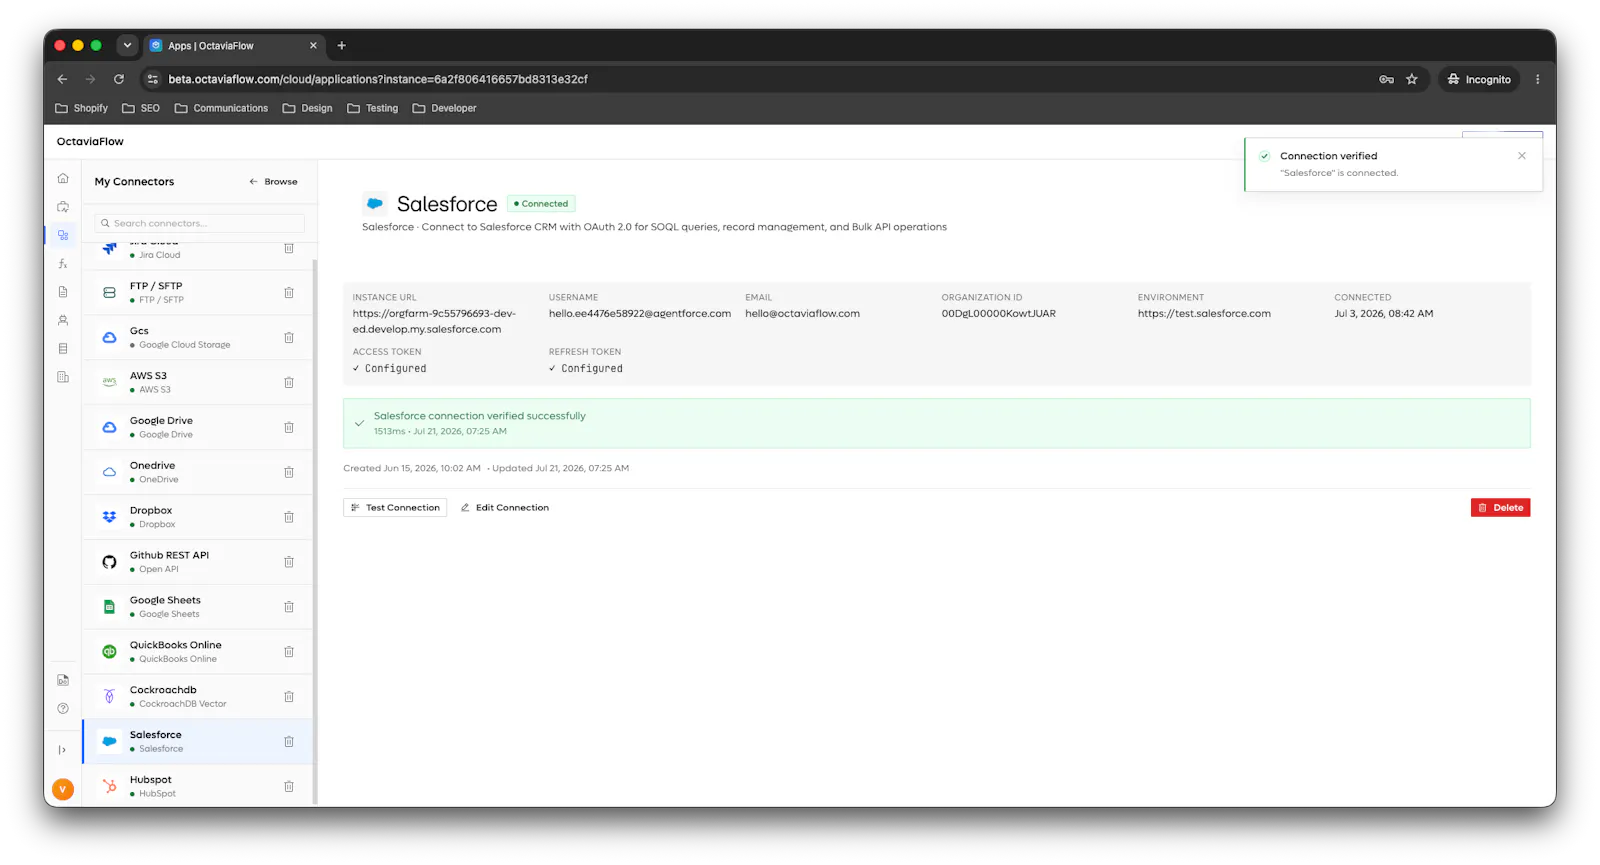Go back to Browse connectors

click(273, 182)
